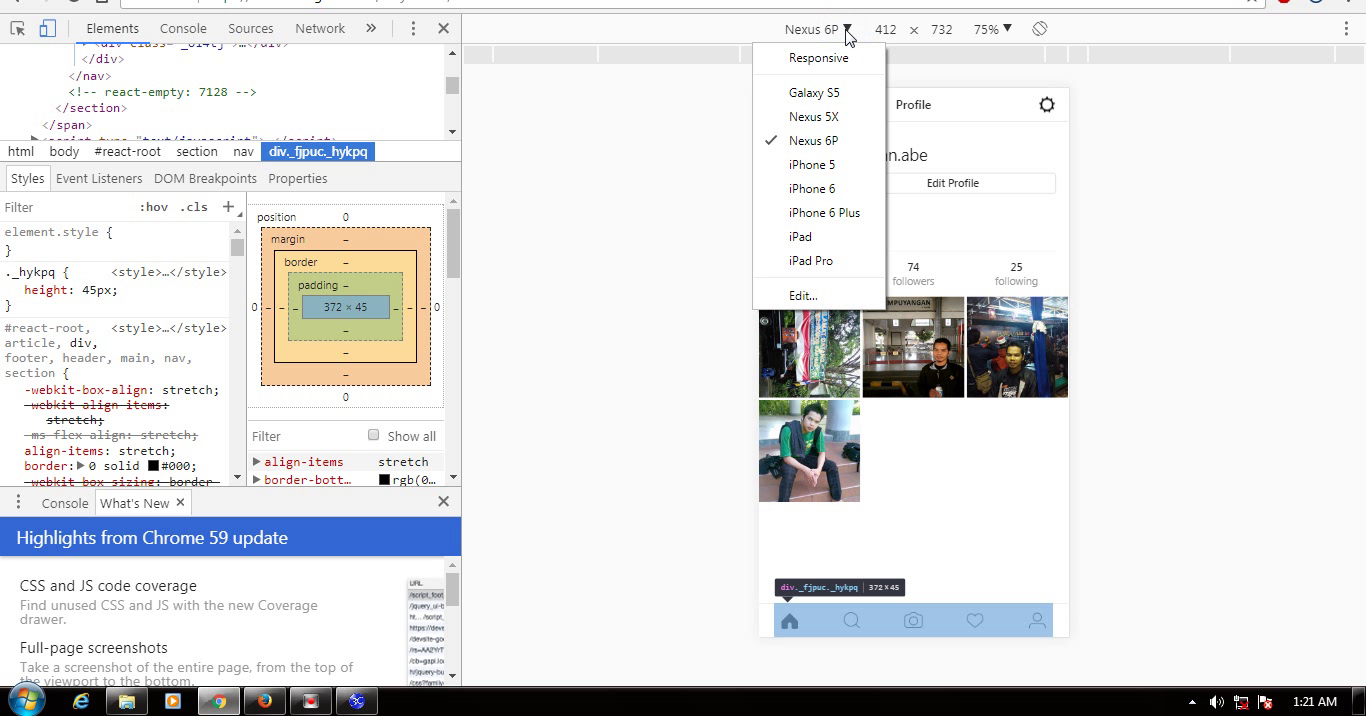
Task: Open the Event Listeners tab
Action: [x=99, y=179]
